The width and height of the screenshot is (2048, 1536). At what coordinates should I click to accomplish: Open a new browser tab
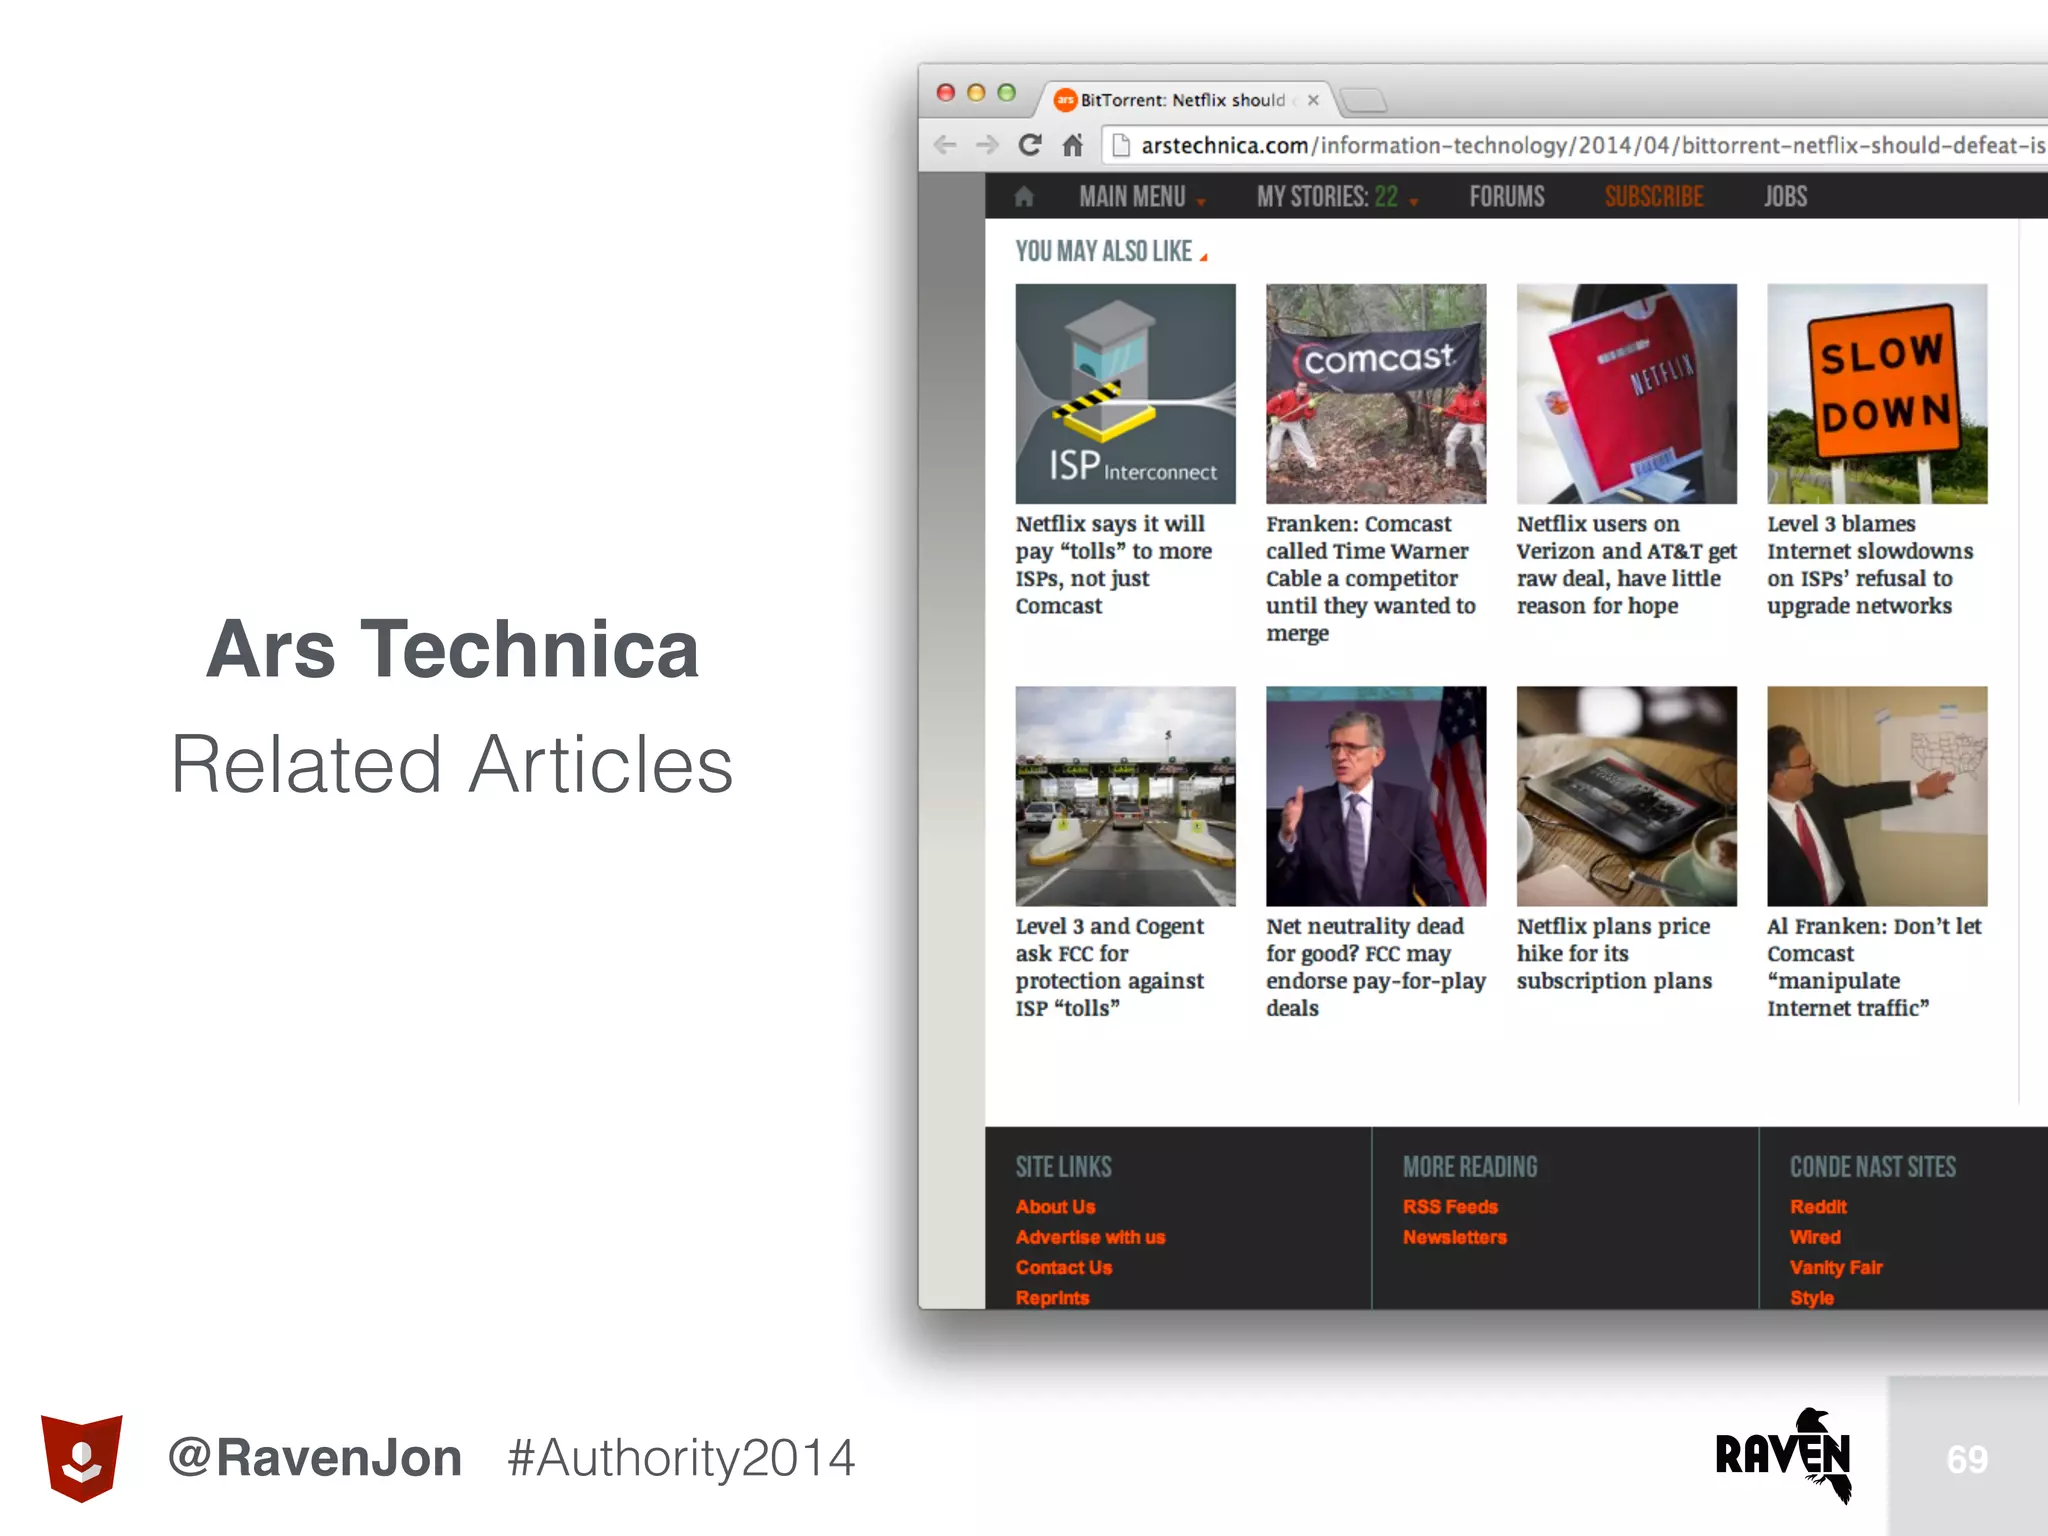tap(1363, 100)
